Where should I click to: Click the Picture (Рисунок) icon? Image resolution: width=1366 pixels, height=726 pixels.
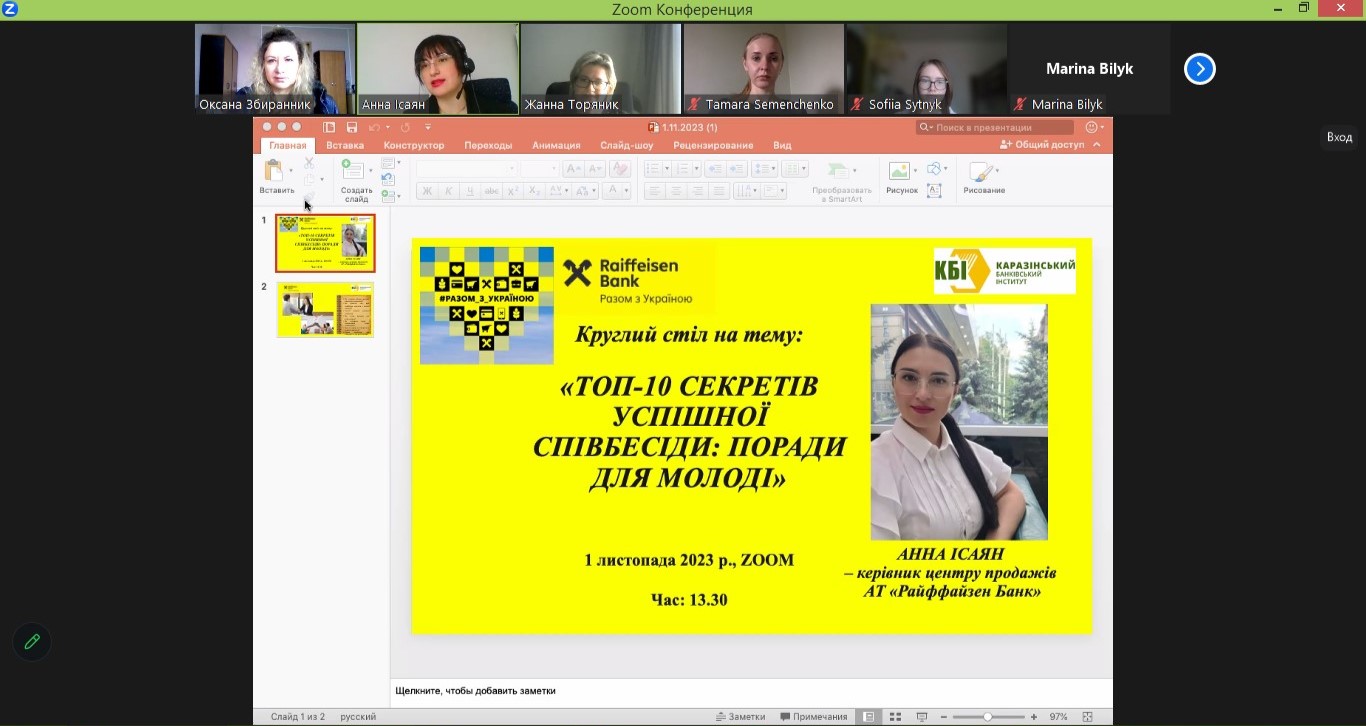tap(899, 171)
